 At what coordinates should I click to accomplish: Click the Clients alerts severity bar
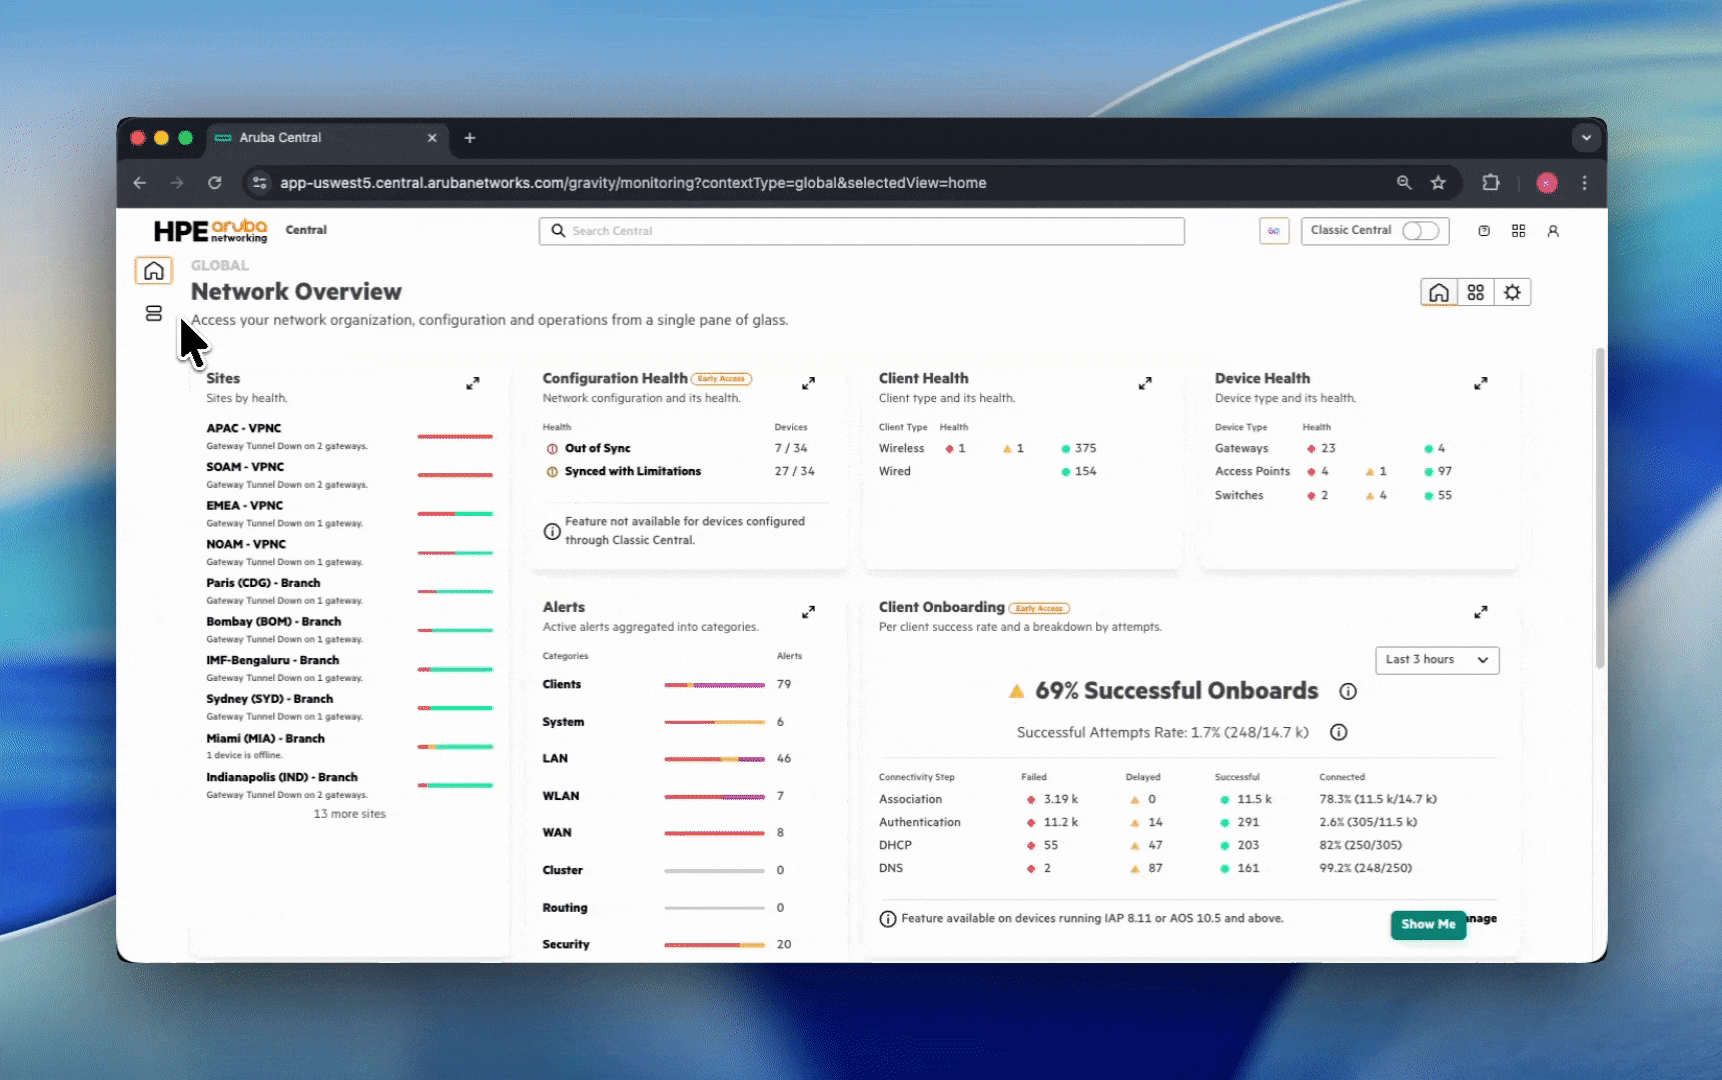coord(714,685)
